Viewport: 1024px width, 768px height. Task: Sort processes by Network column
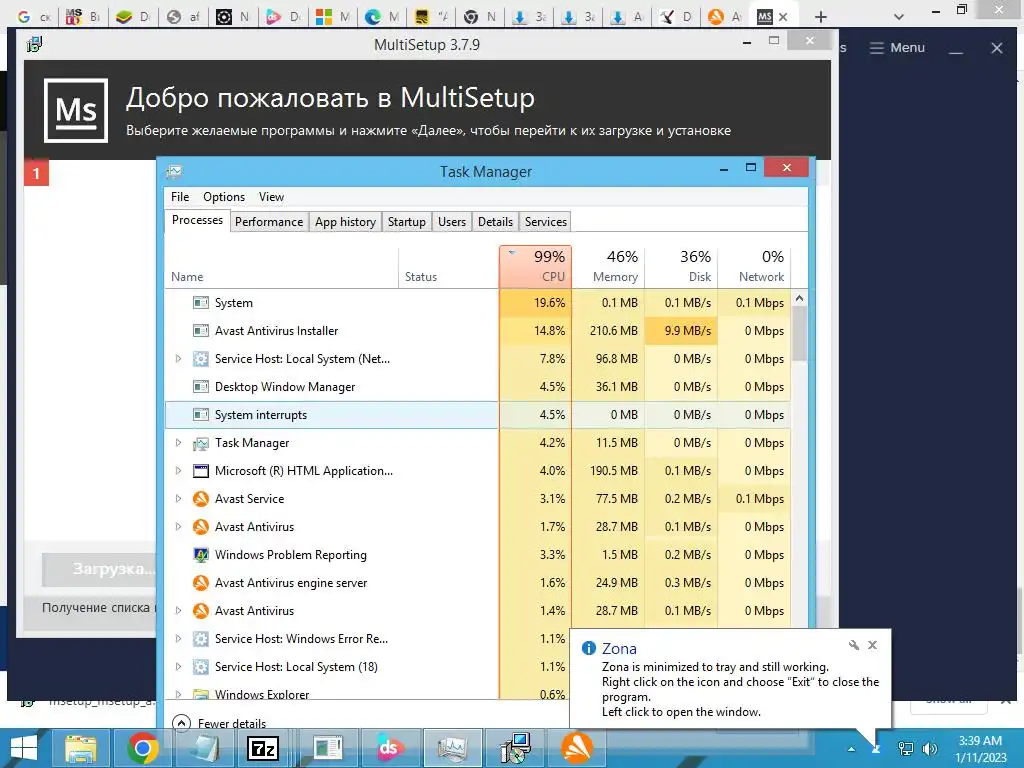(x=754, y=266)
